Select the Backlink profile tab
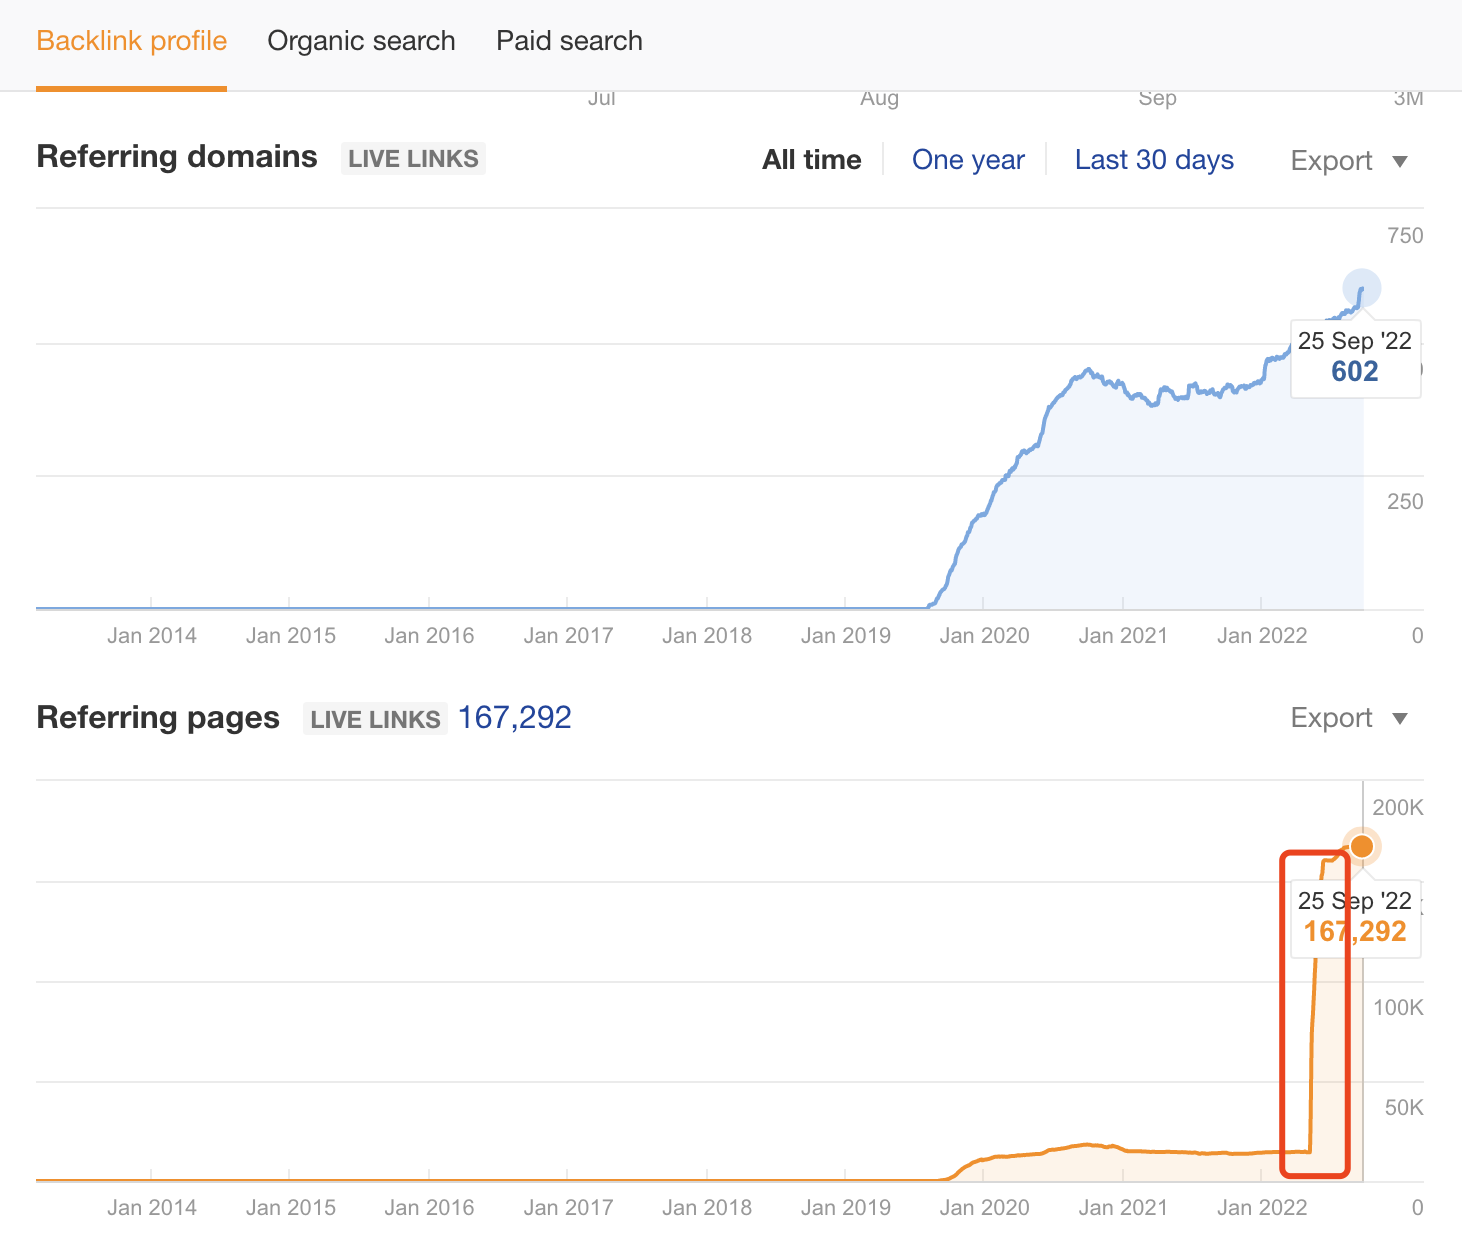The height and width of the screenshot is (1252, 1462). click(x=131, y=41)
